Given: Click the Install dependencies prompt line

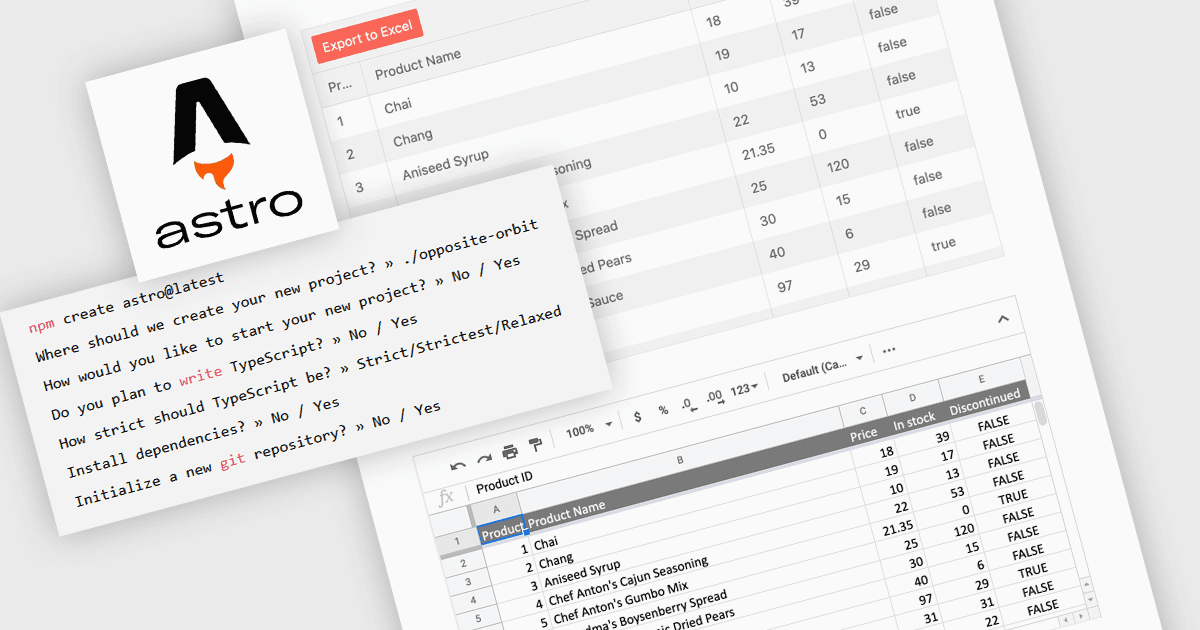Looking at the screenshot, I should [x=204, y=439].
